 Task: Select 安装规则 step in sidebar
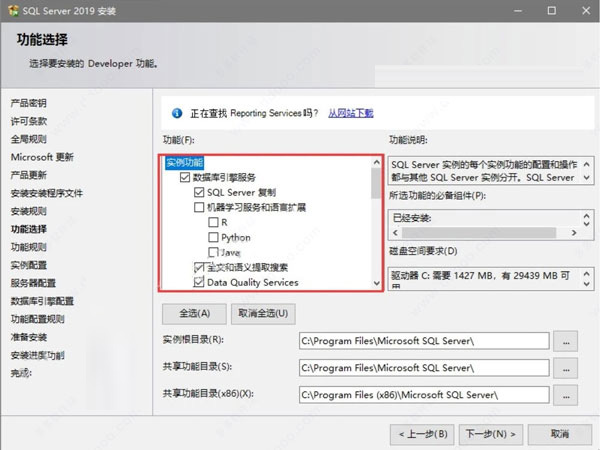coord(29,211)
